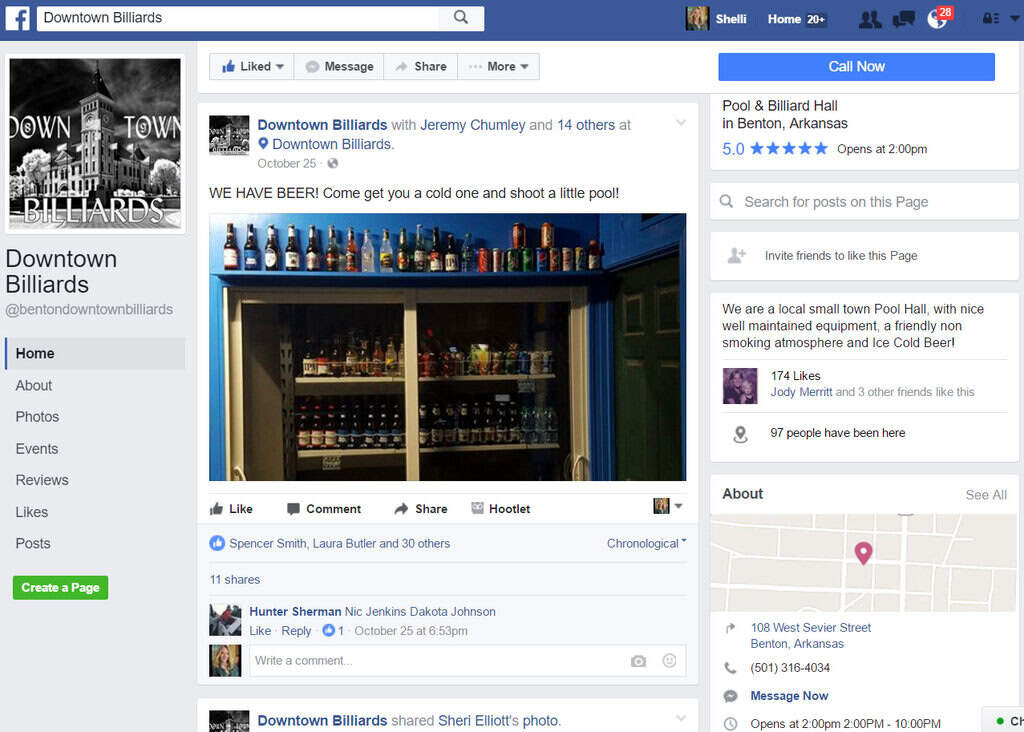Click the search magnifier button
Image resolution: width=1024 pixels, height=732 pixels.
[x=461, y=18]
